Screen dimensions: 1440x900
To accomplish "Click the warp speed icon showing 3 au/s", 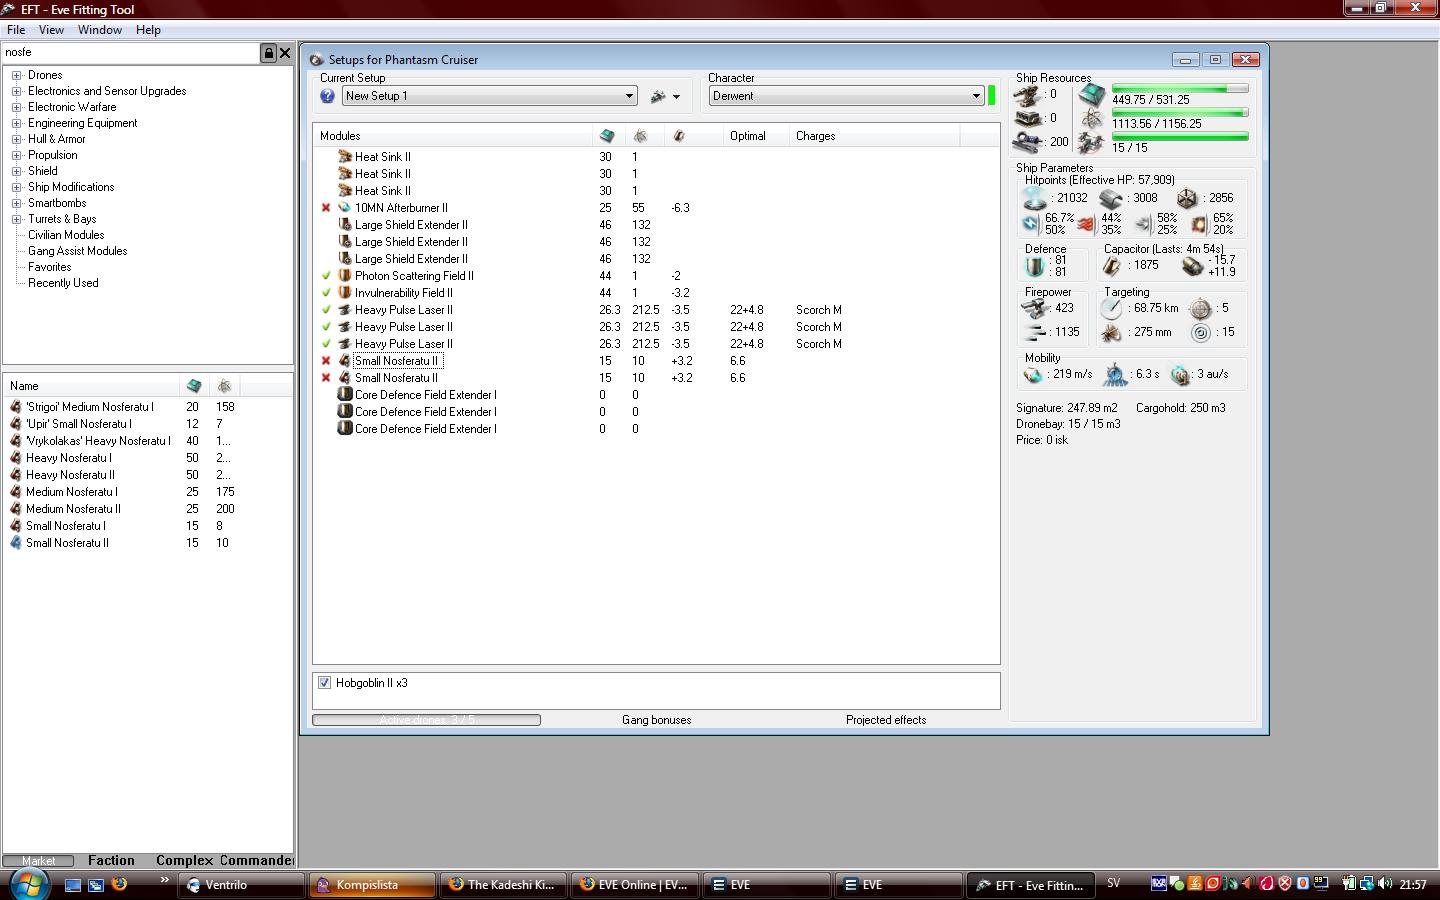I will [x=1180, y=375].
